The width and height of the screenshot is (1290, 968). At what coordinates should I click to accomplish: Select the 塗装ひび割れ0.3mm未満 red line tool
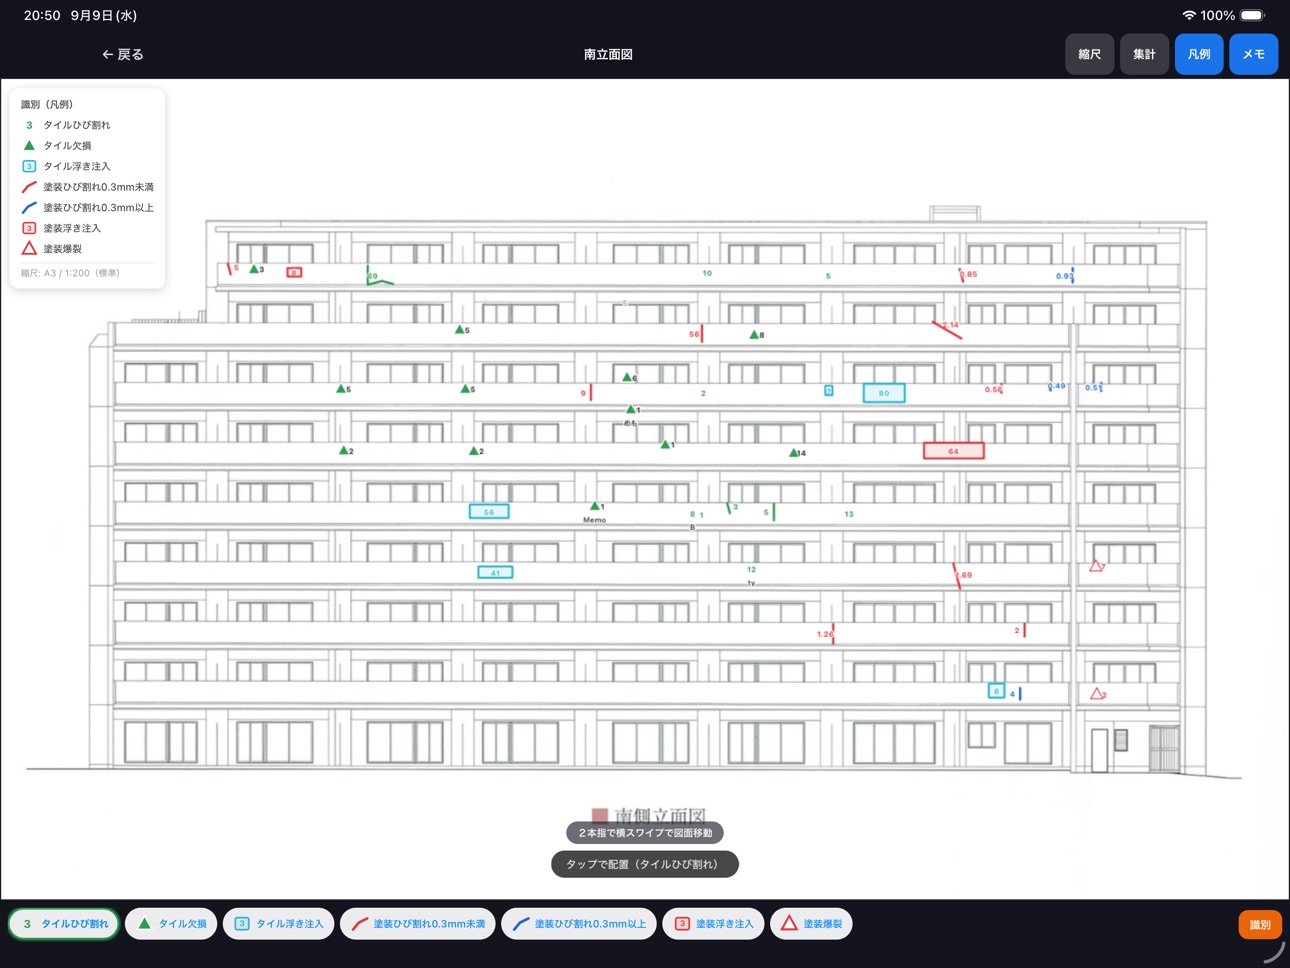(x=418, y=924)
